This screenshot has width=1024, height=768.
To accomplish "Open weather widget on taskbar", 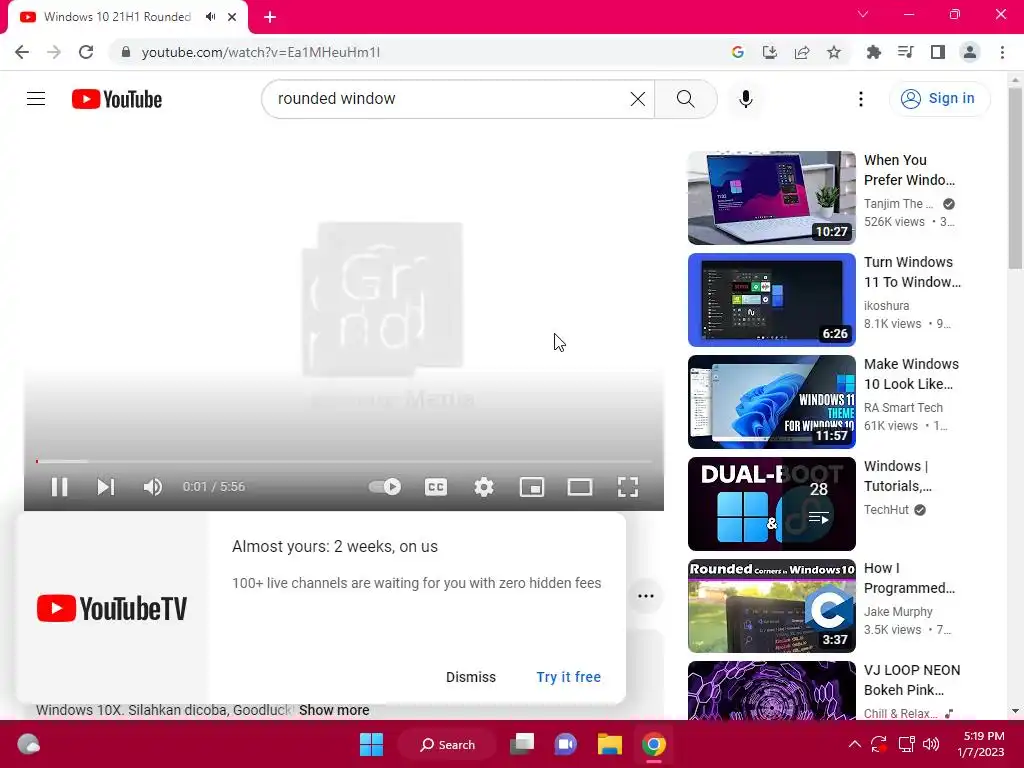I will (x=28, y=744).
